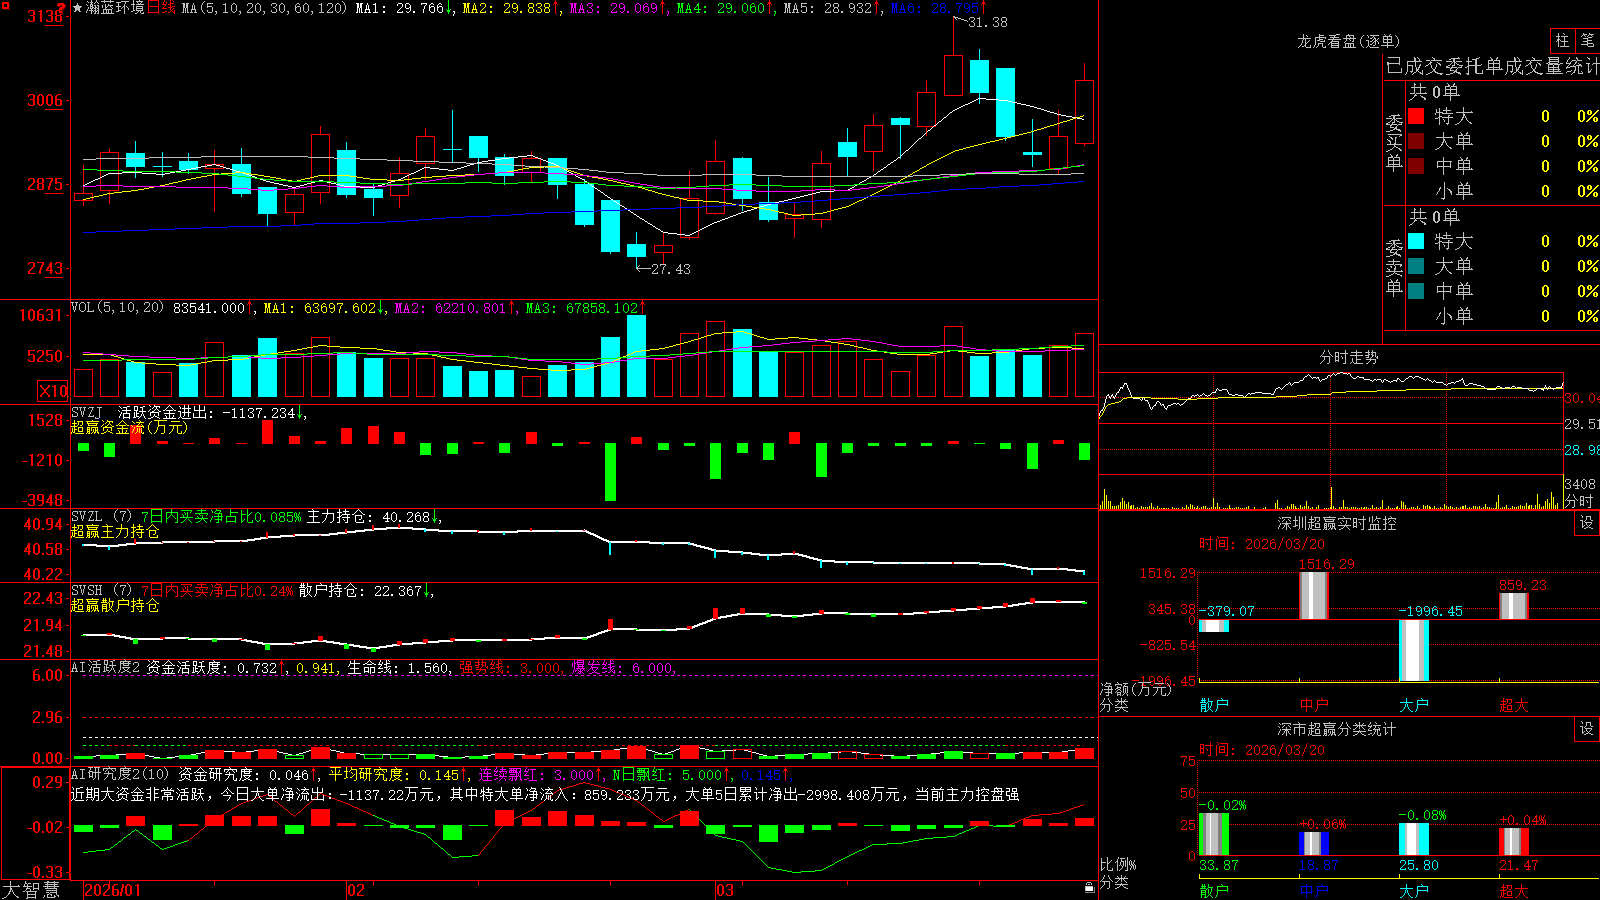Click the 03 month marker on time axis
The width and height of the screenshot is (1600, 900).
[x=725, y=890]
